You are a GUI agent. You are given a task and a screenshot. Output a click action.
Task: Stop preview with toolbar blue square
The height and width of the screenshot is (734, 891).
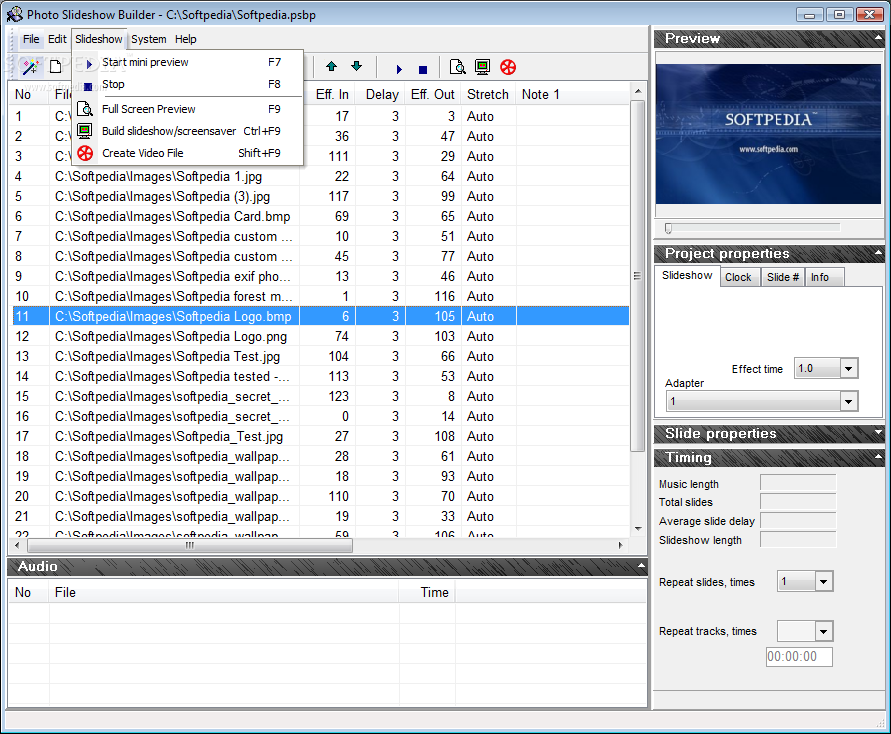click(423, 69)
